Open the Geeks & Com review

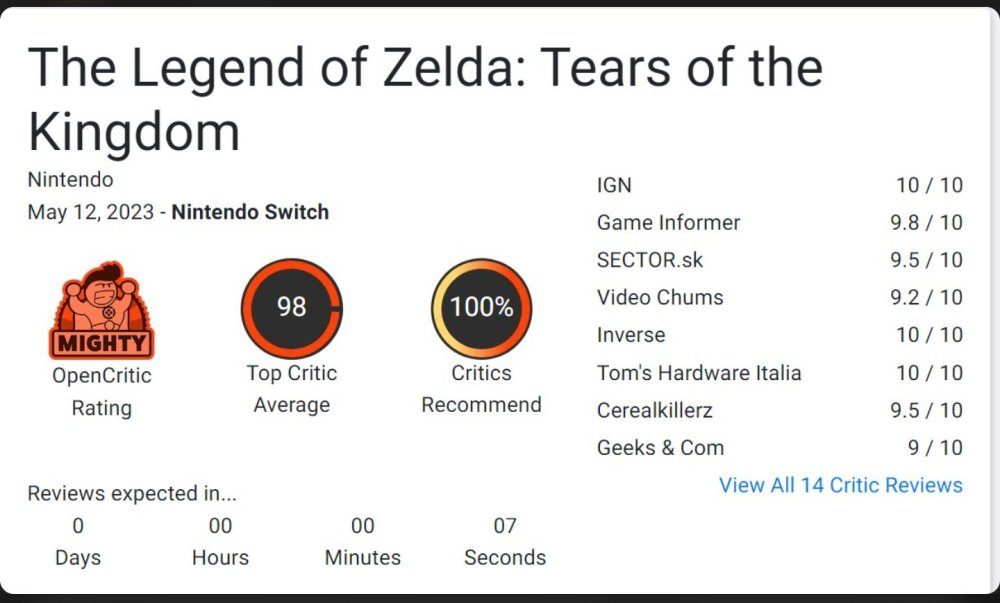pyautogui.click(x=779, y=448)
